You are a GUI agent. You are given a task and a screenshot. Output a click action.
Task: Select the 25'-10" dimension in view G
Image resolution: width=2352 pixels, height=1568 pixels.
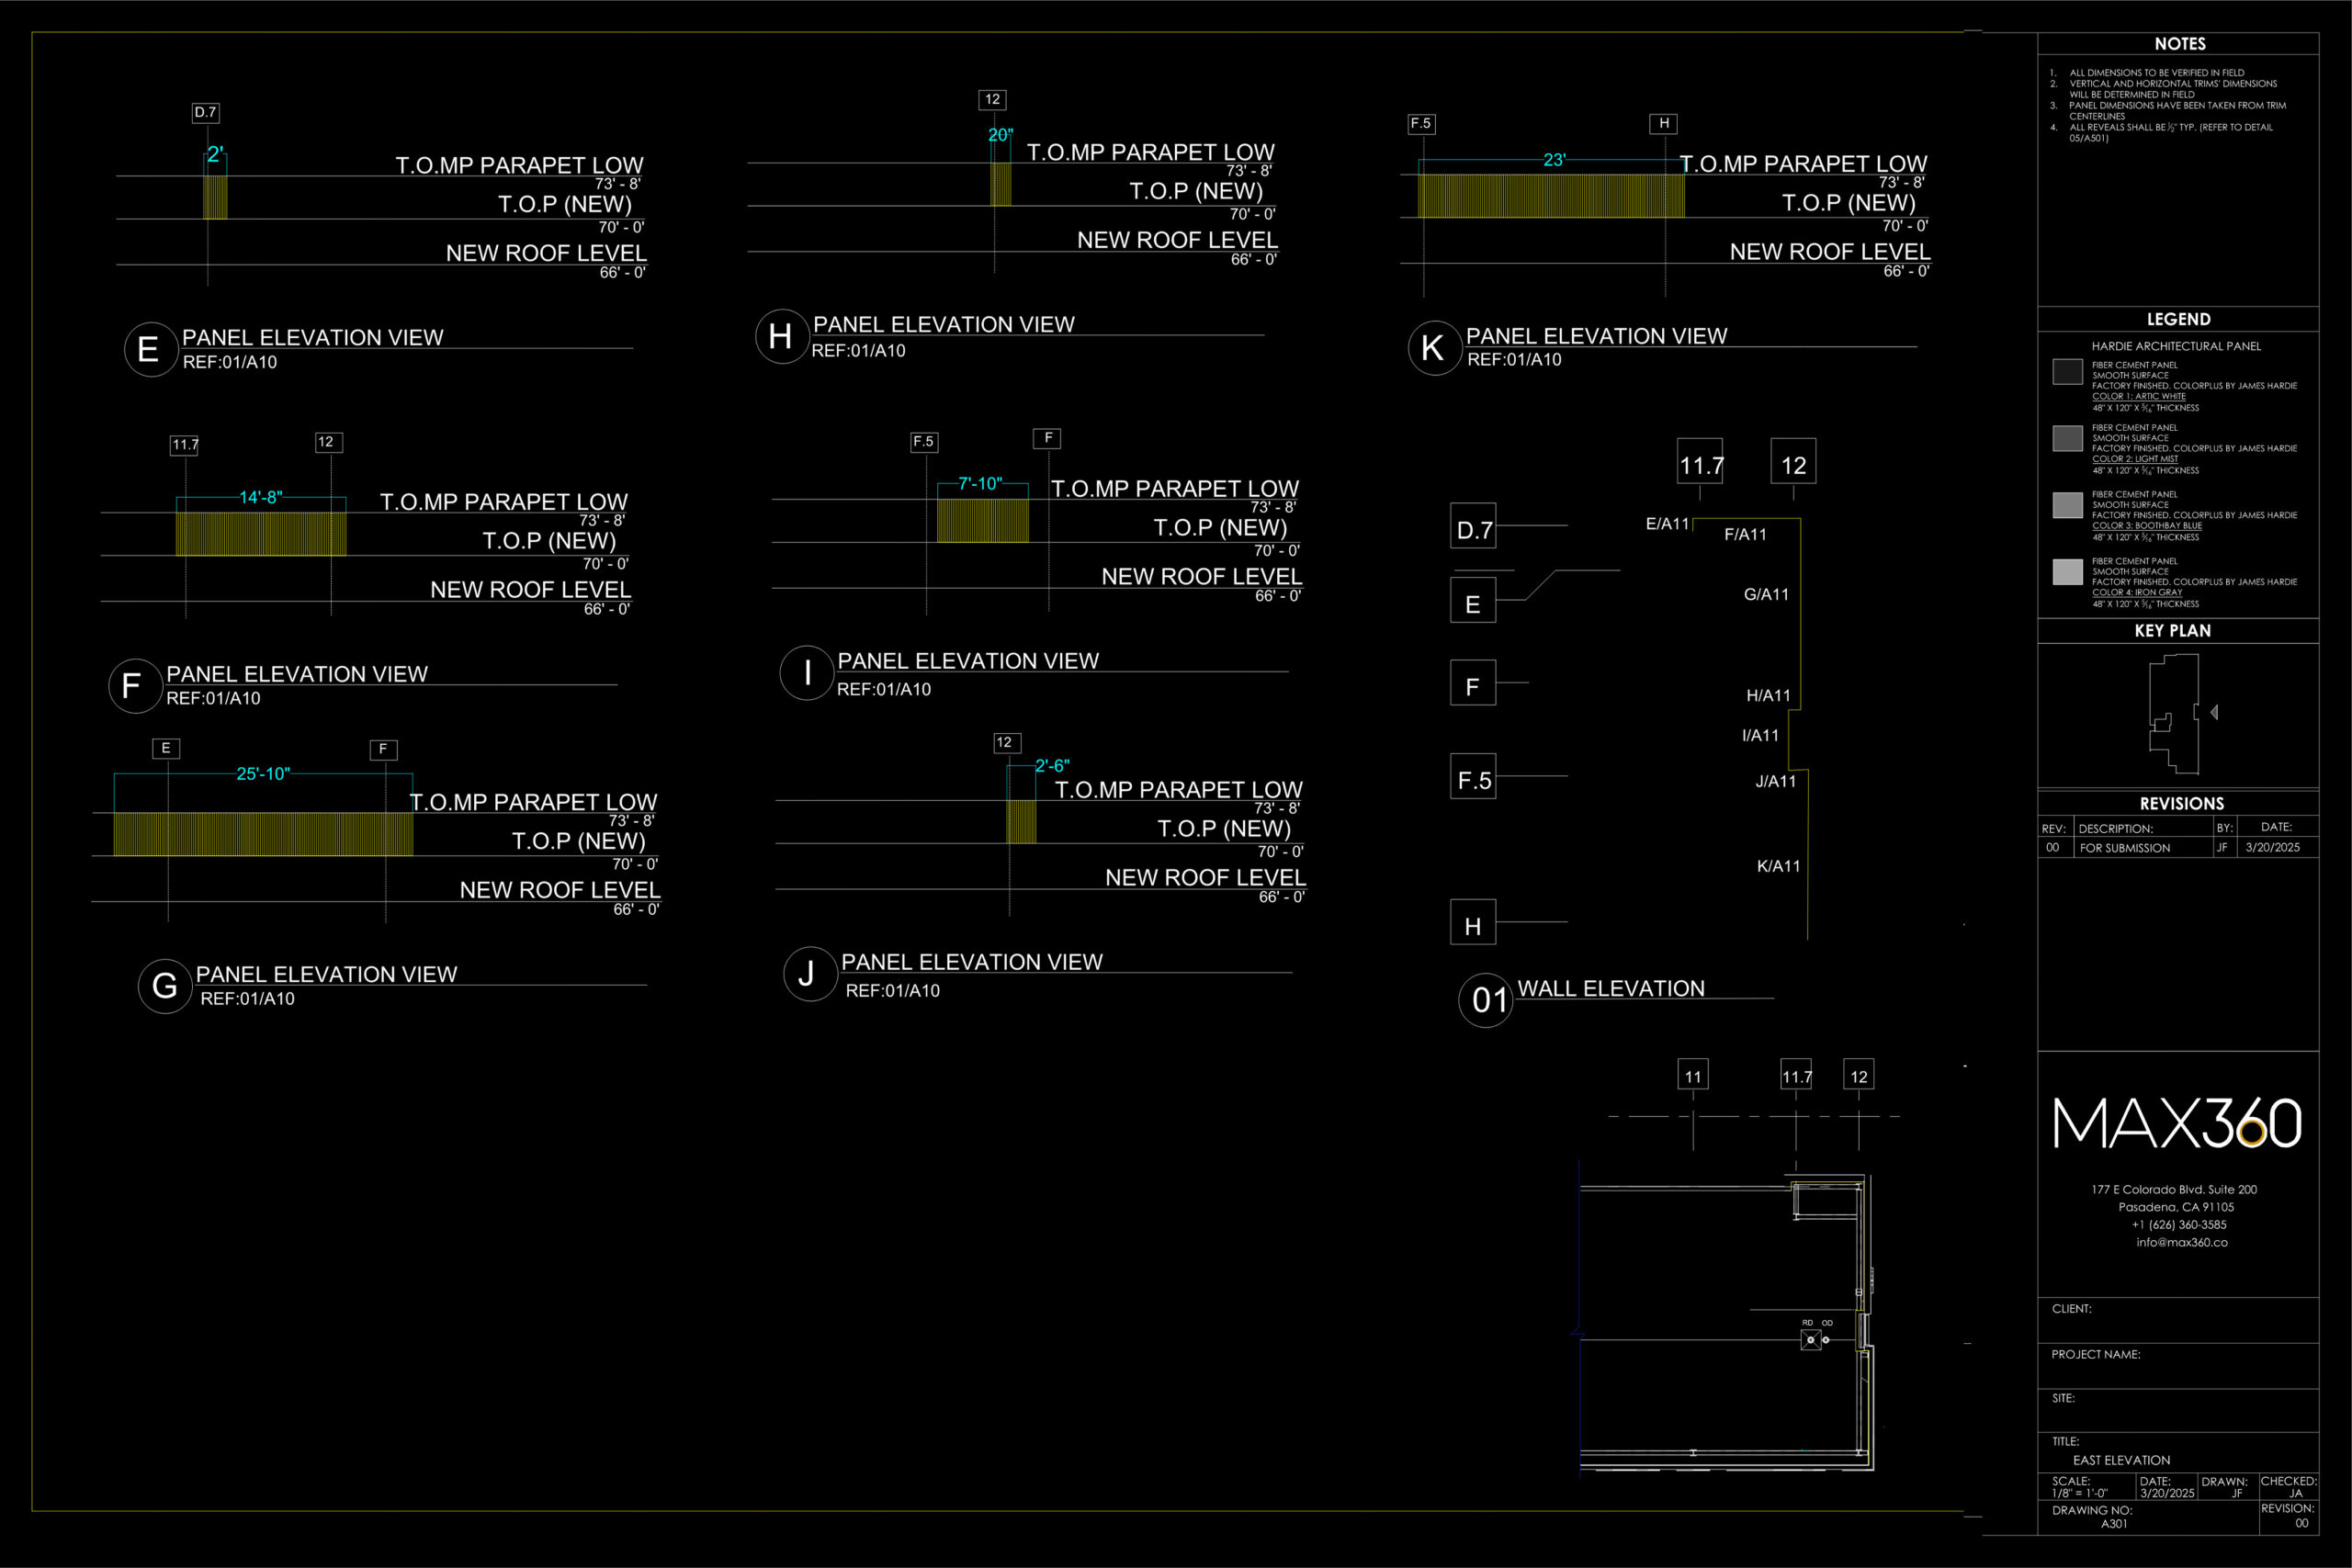[x=262, y=774]
